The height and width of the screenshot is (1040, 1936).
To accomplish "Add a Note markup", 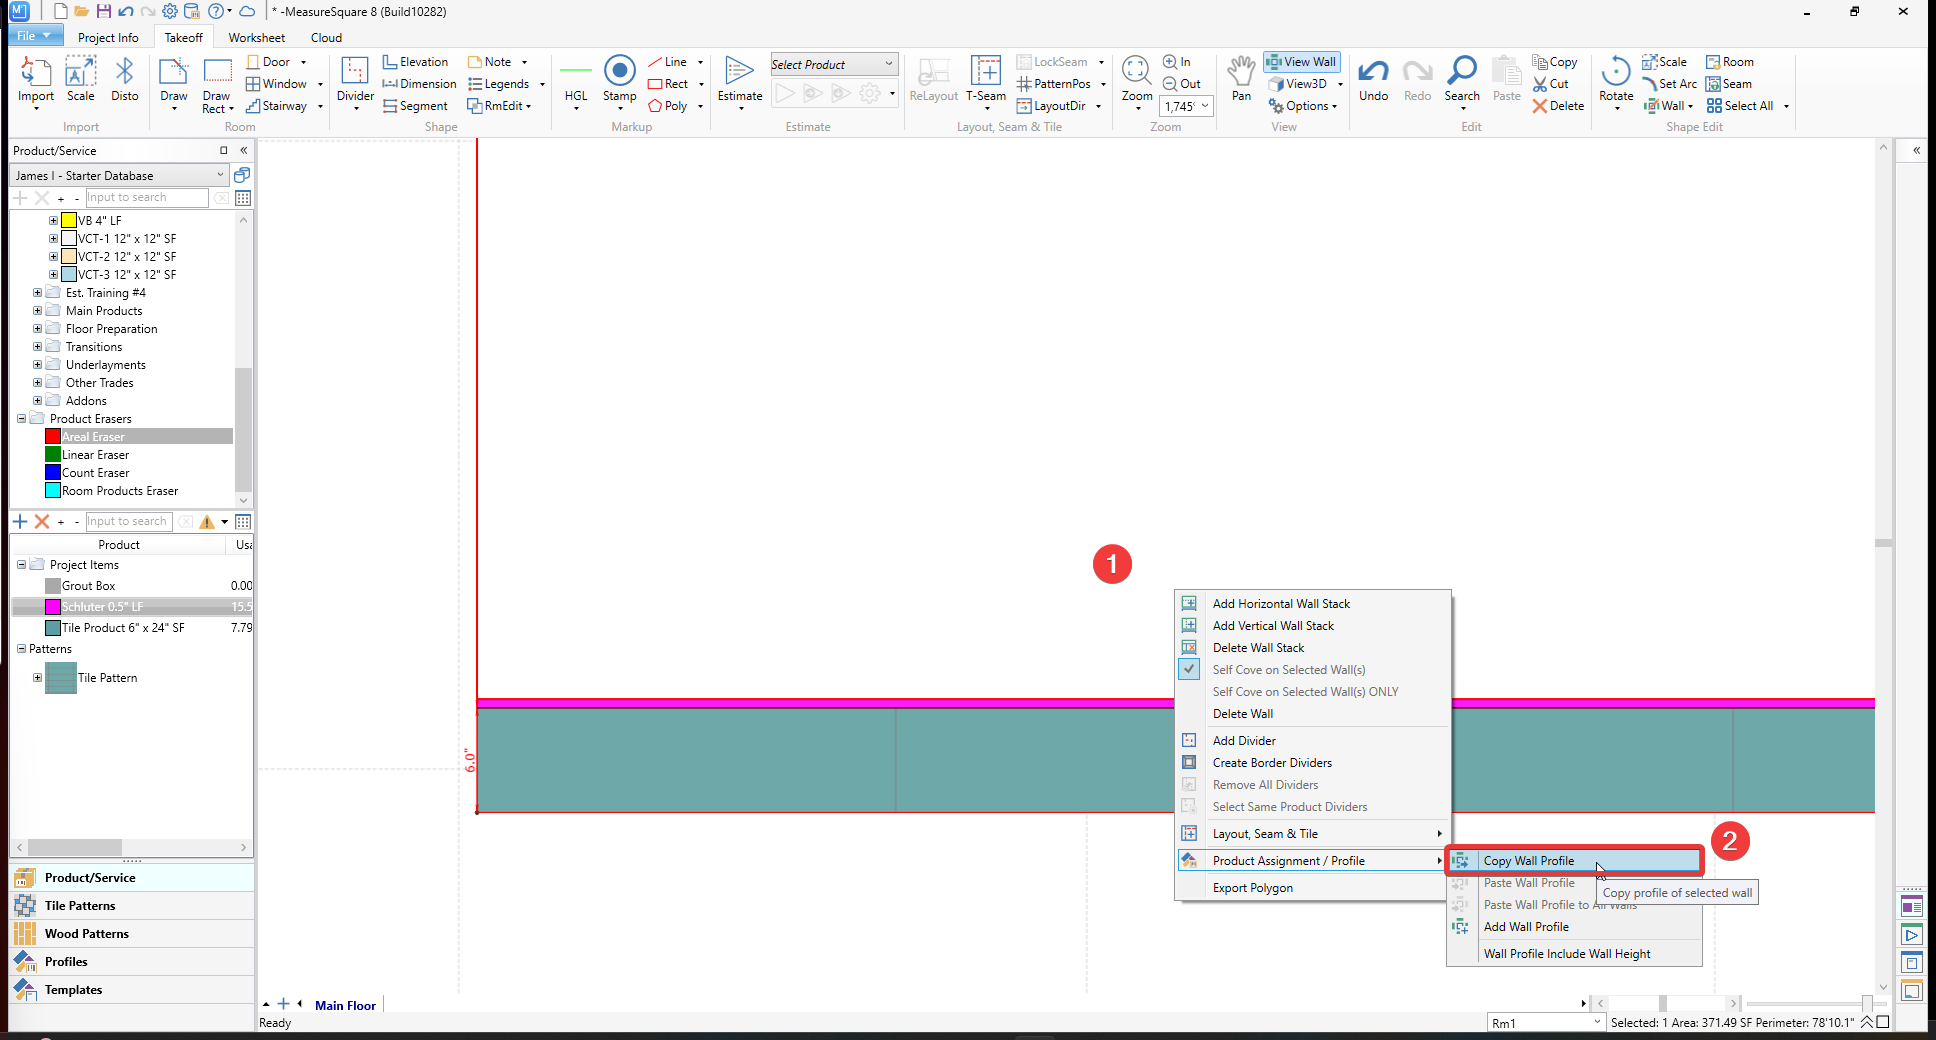I will 490,62.
